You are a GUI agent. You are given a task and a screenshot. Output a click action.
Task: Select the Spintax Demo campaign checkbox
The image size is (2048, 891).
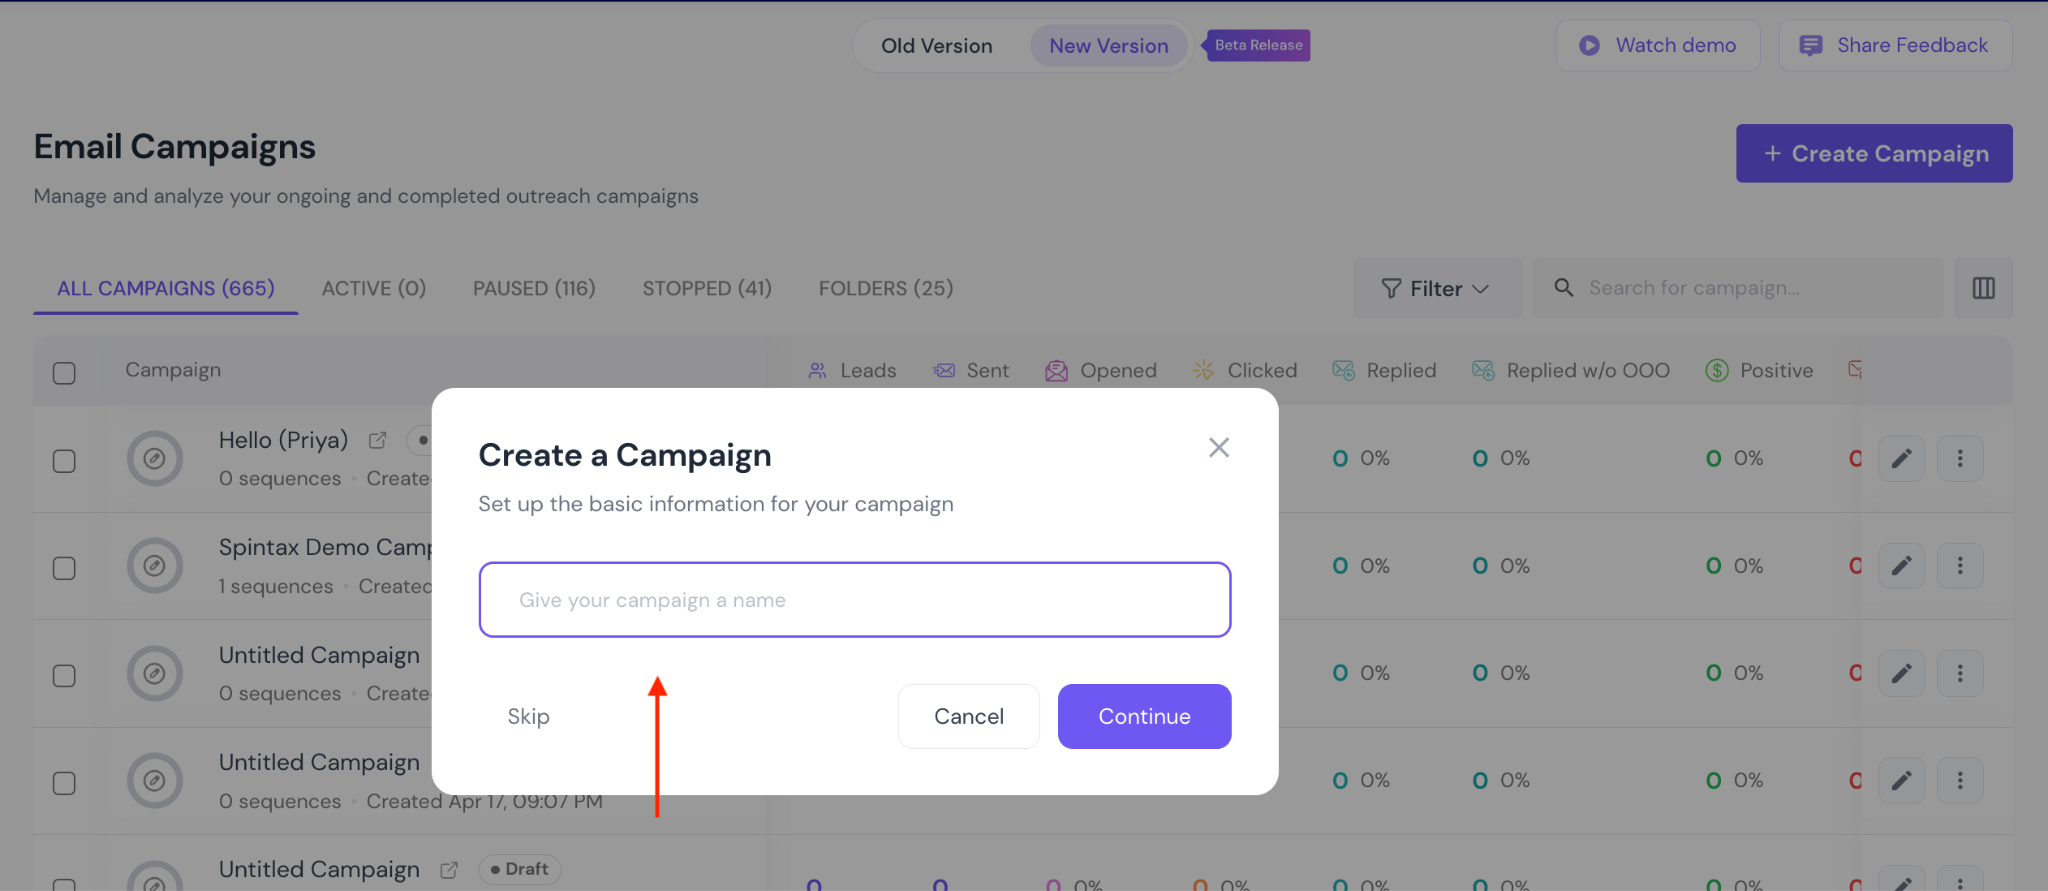tap(64, 568)
